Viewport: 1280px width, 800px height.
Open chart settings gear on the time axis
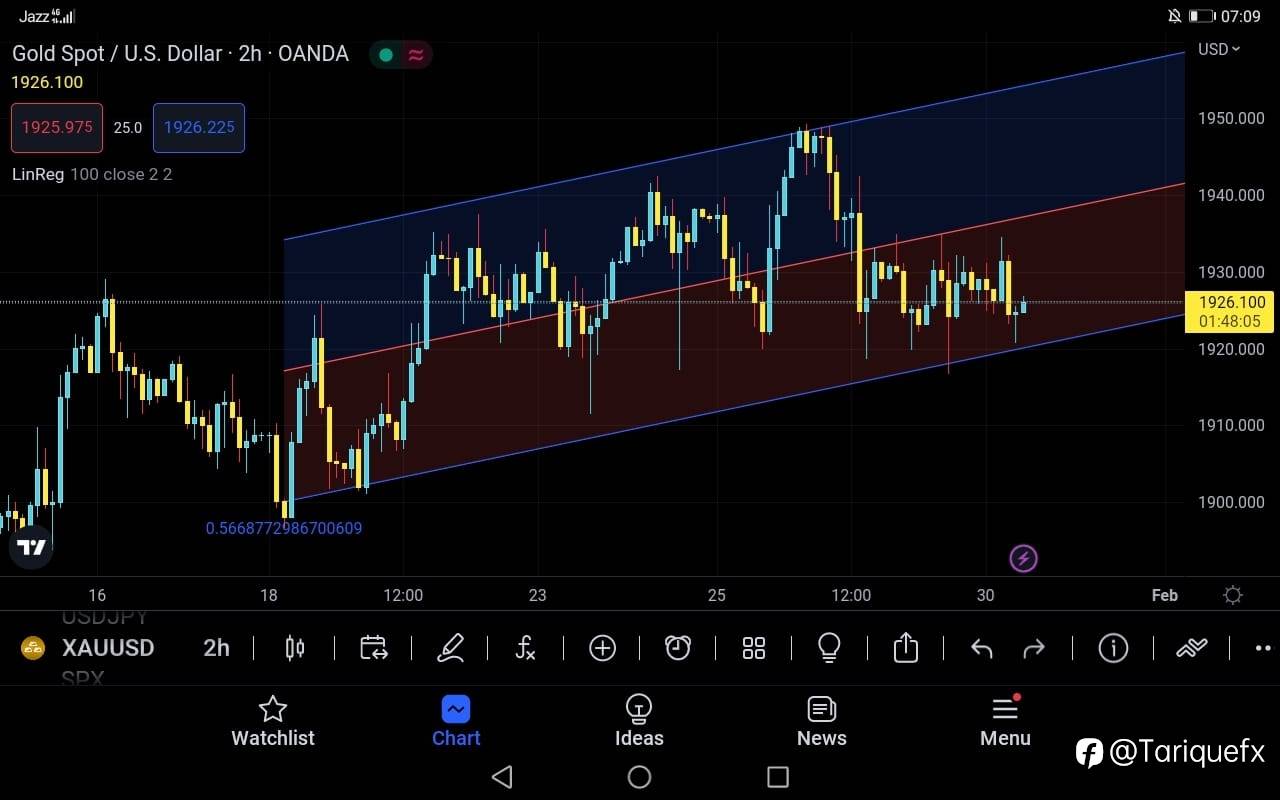pyautogui.click(x=1233, y=595)
